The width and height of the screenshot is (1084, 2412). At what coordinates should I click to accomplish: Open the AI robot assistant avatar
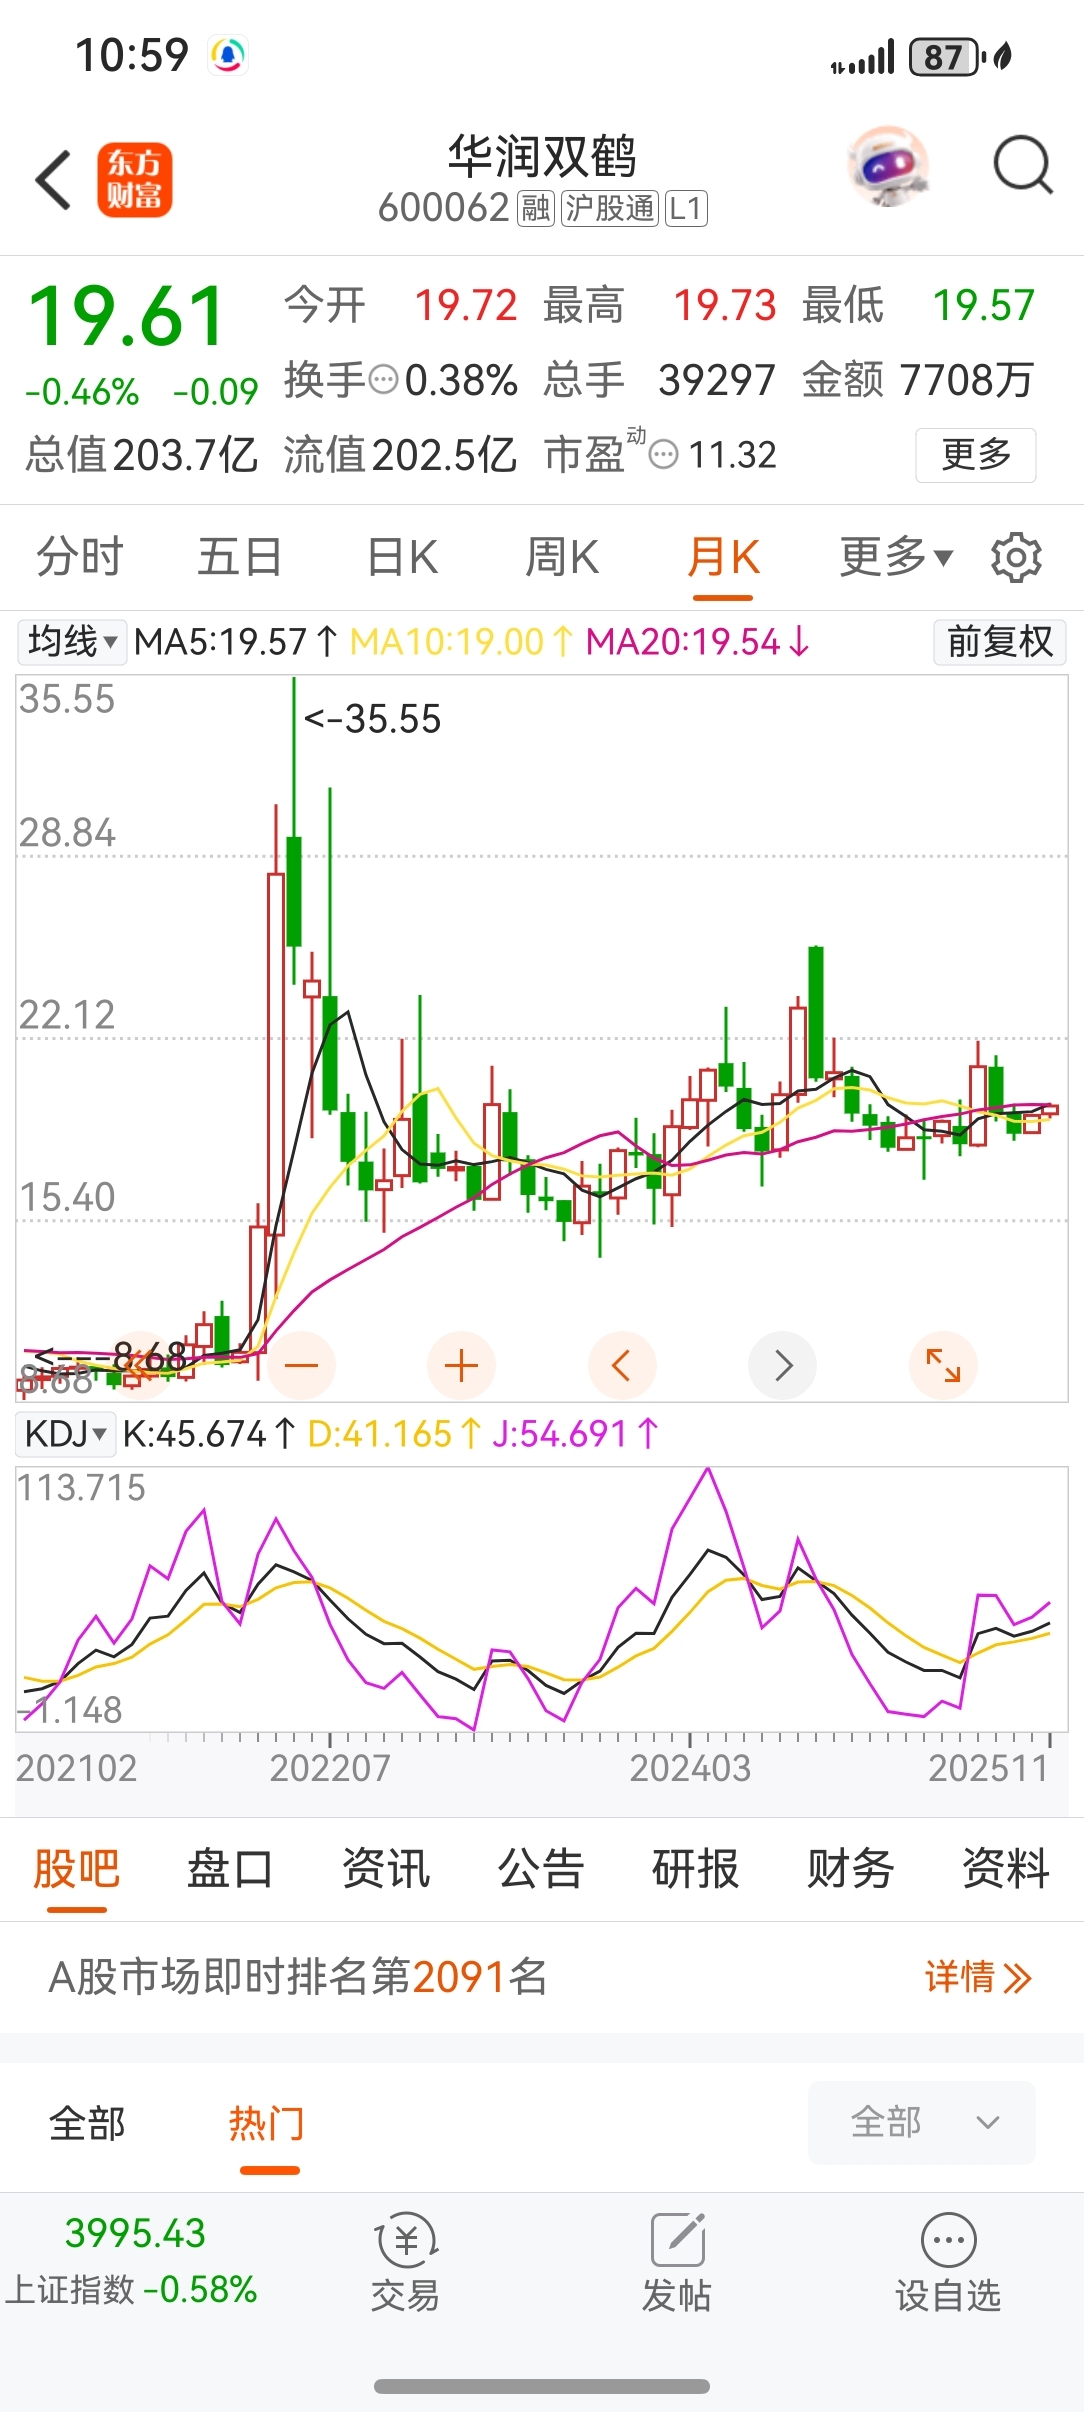pos(887,165)
